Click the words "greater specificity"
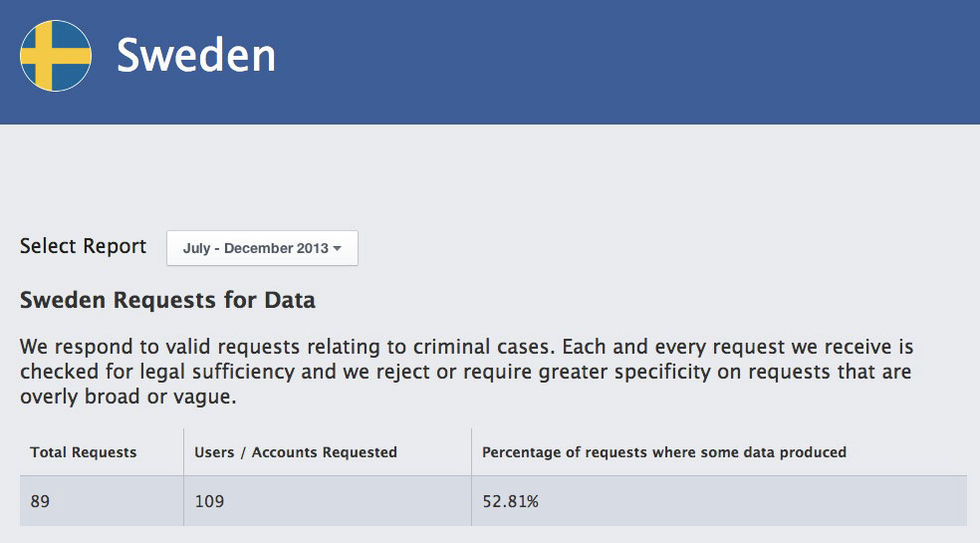The height and width of the screenshot is (543, 980). click(x=590, y=372)
